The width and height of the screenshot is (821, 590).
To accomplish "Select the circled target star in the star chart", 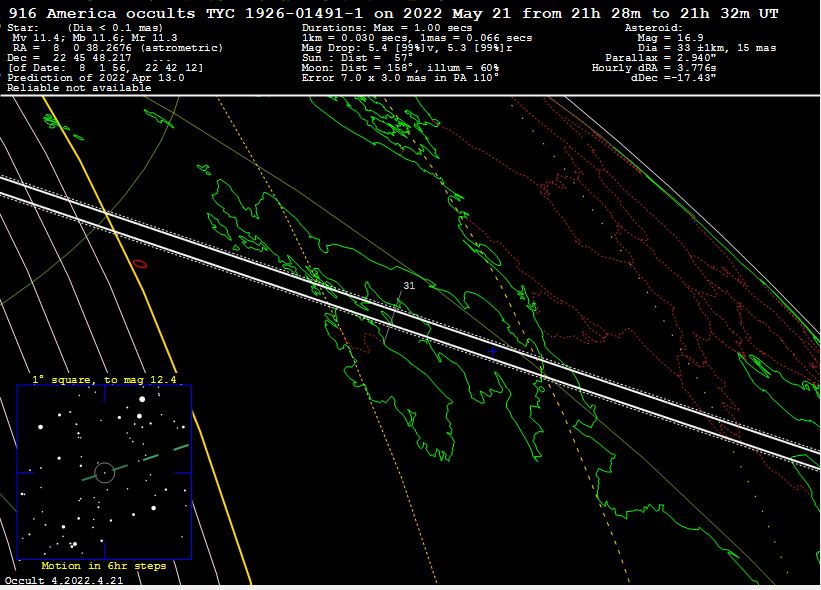I will pos(104,471).
